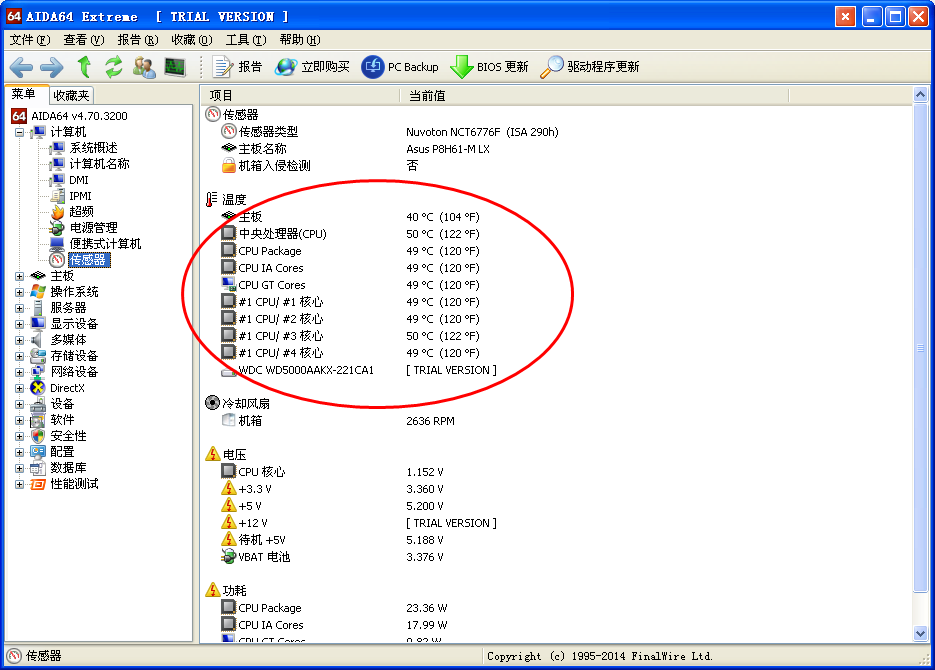935x670 pixels.
Task: Expand the 网络设备 tree node
Action: 20,372
